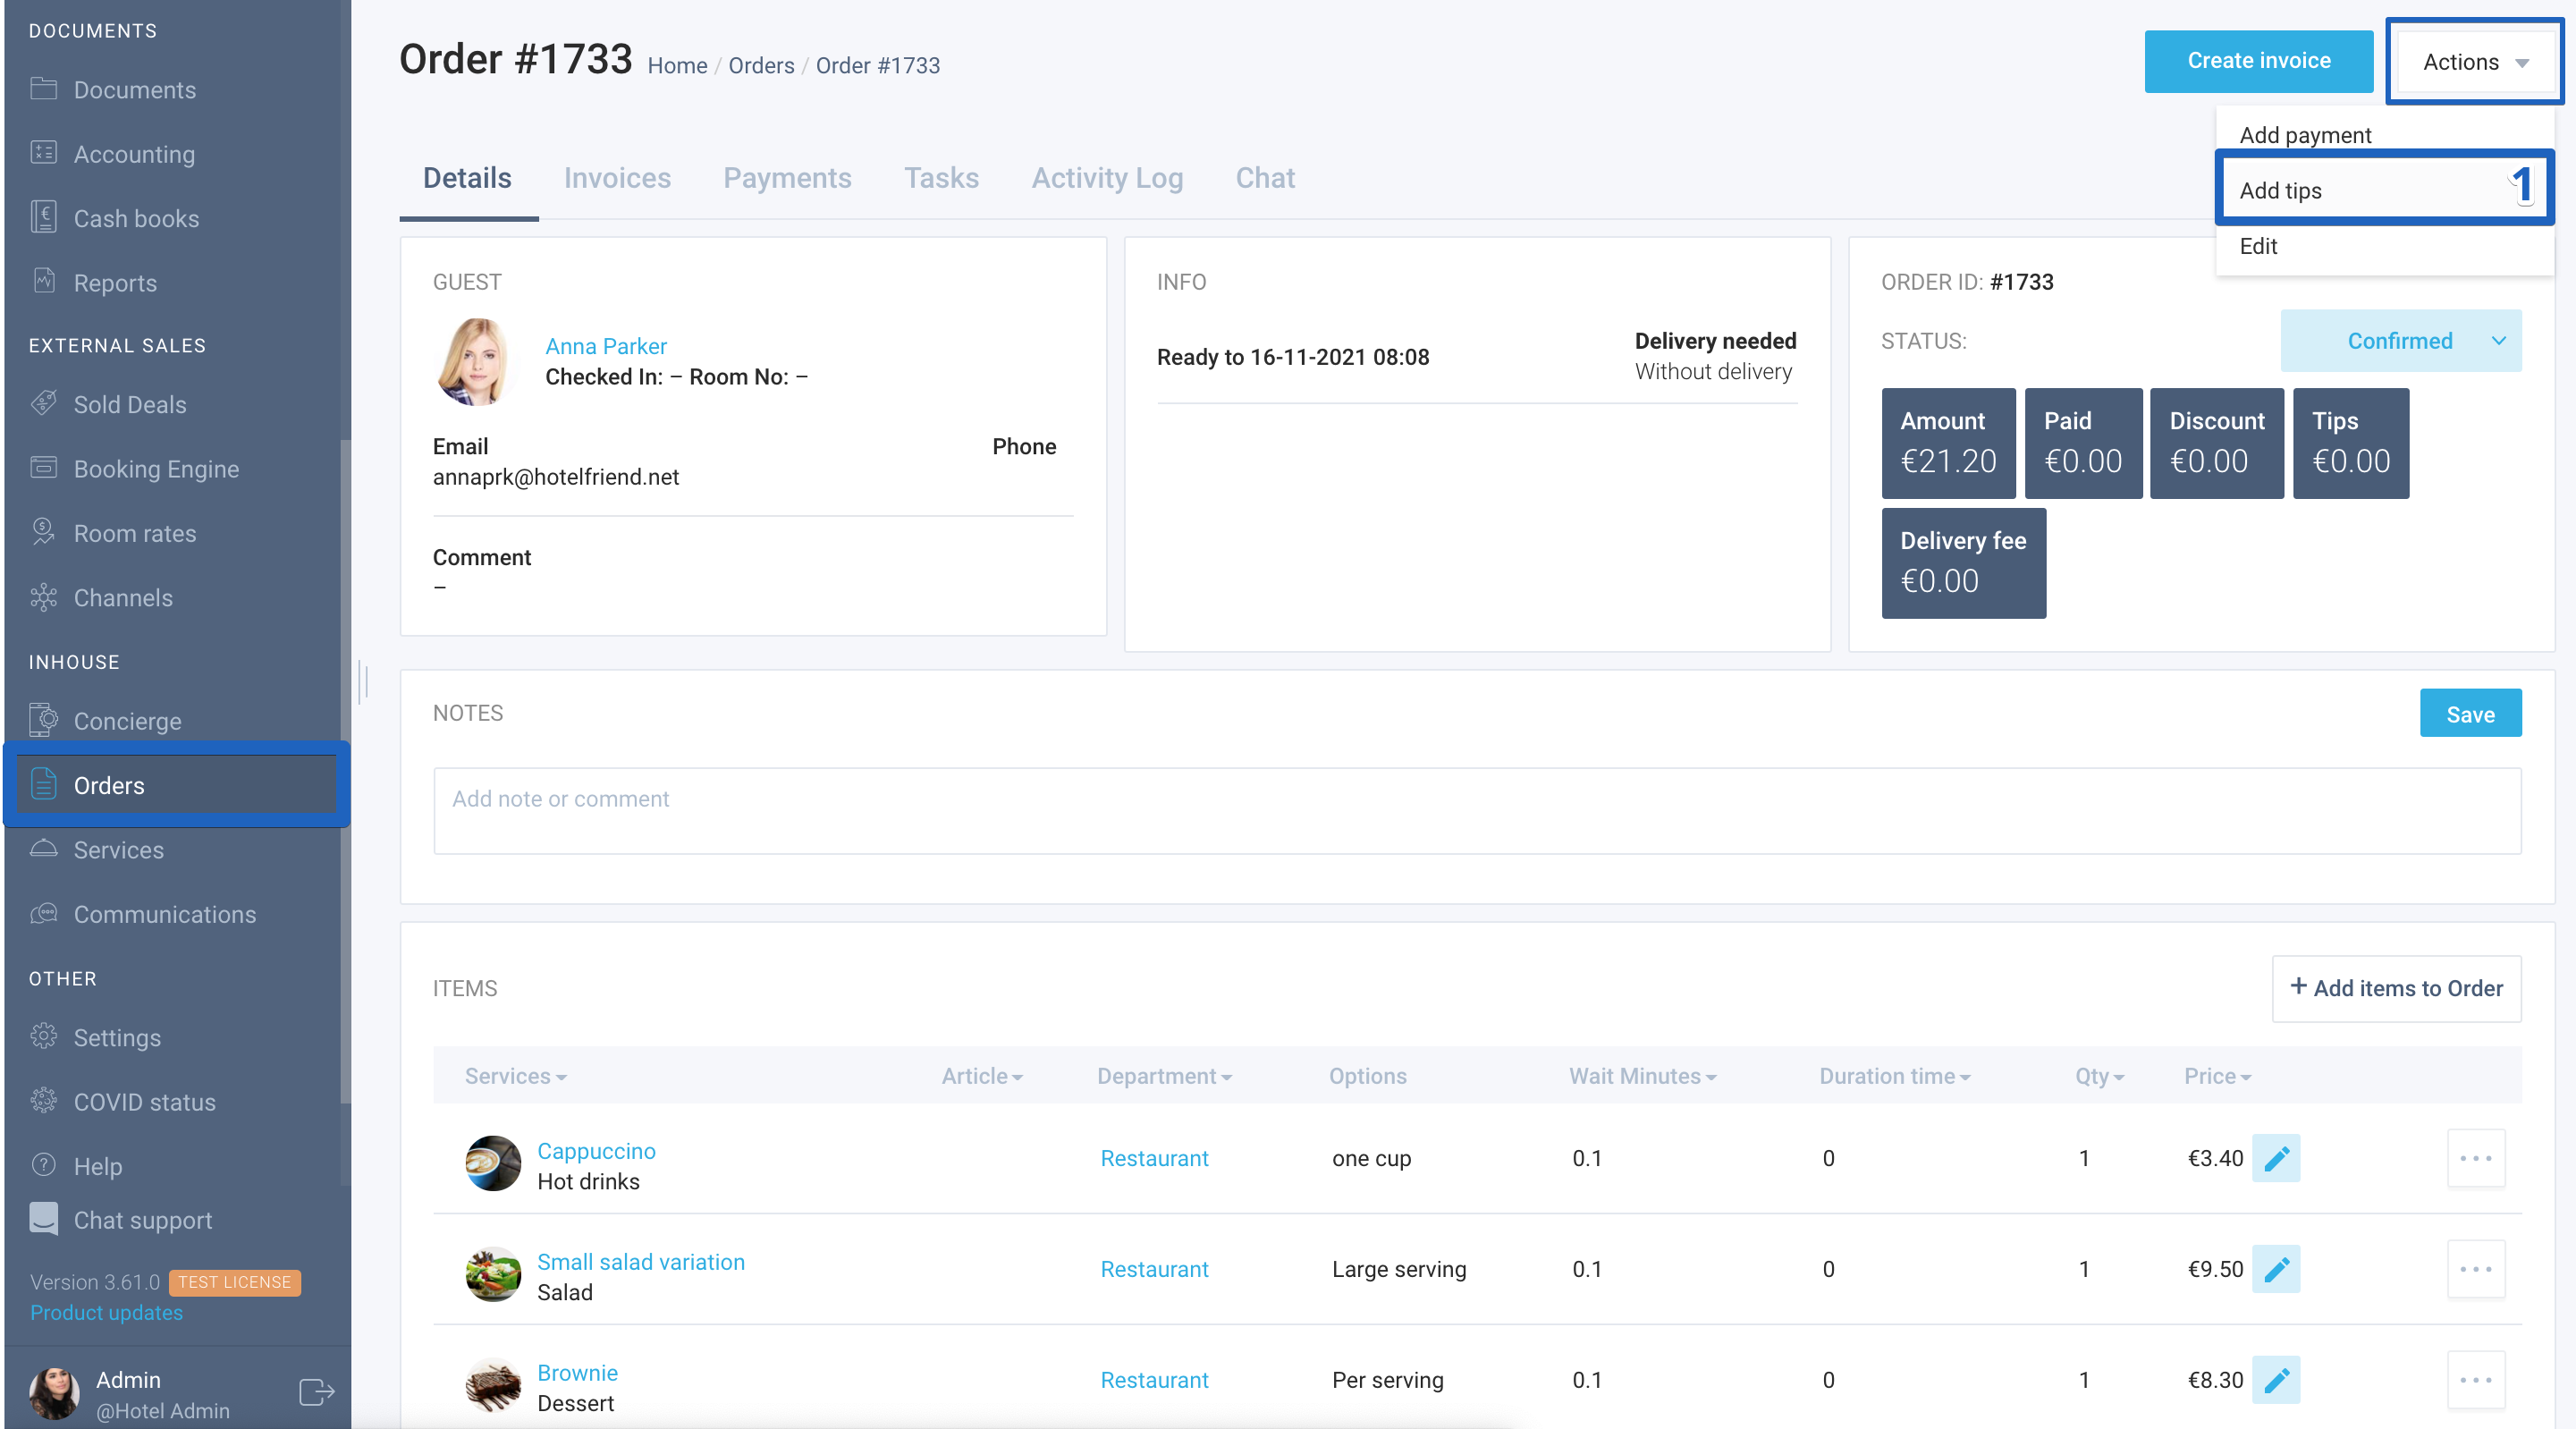Image resolution: width=2576 pixels, height=1429 pixels.
Task: Switch to the Payments tab
Action: (787, 178)
